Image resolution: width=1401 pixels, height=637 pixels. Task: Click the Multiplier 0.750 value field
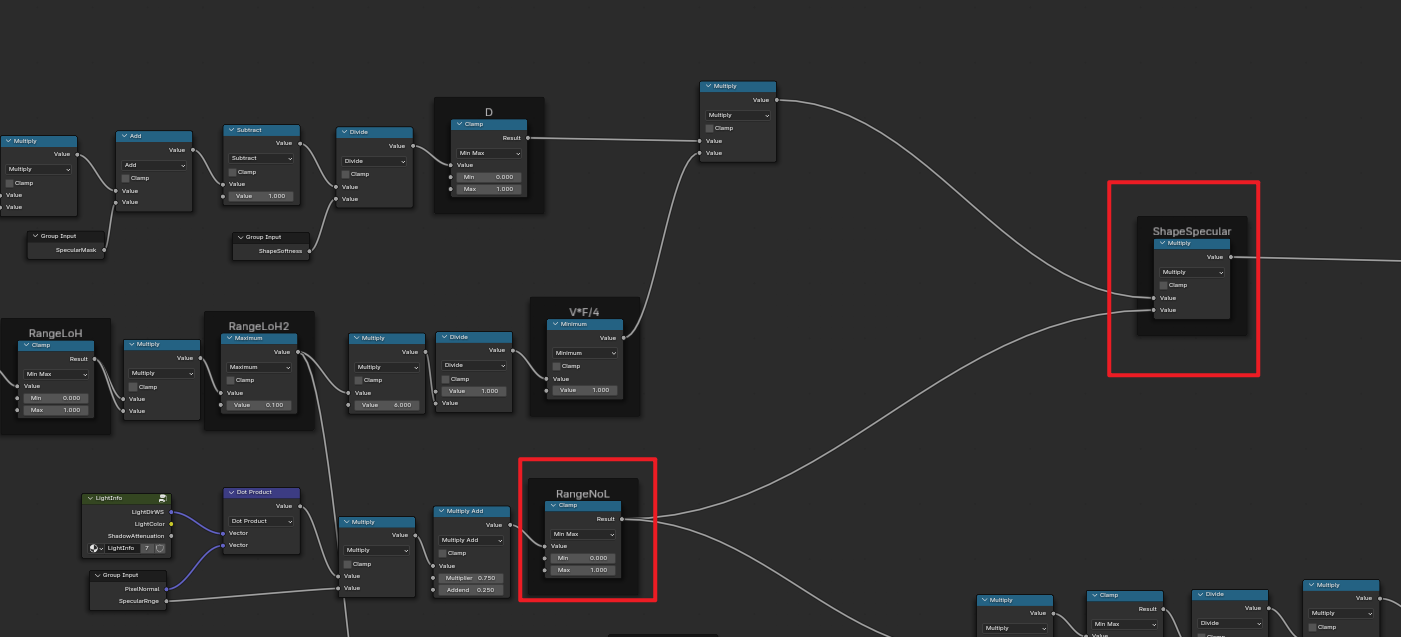(x=473, y=578)
